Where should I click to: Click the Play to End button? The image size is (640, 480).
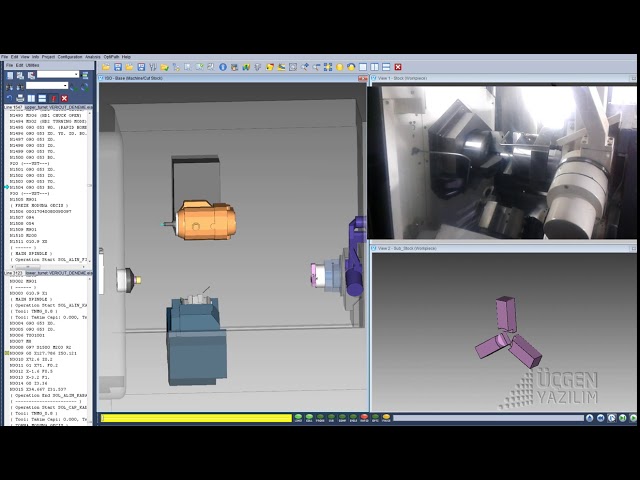pos(633,418)
